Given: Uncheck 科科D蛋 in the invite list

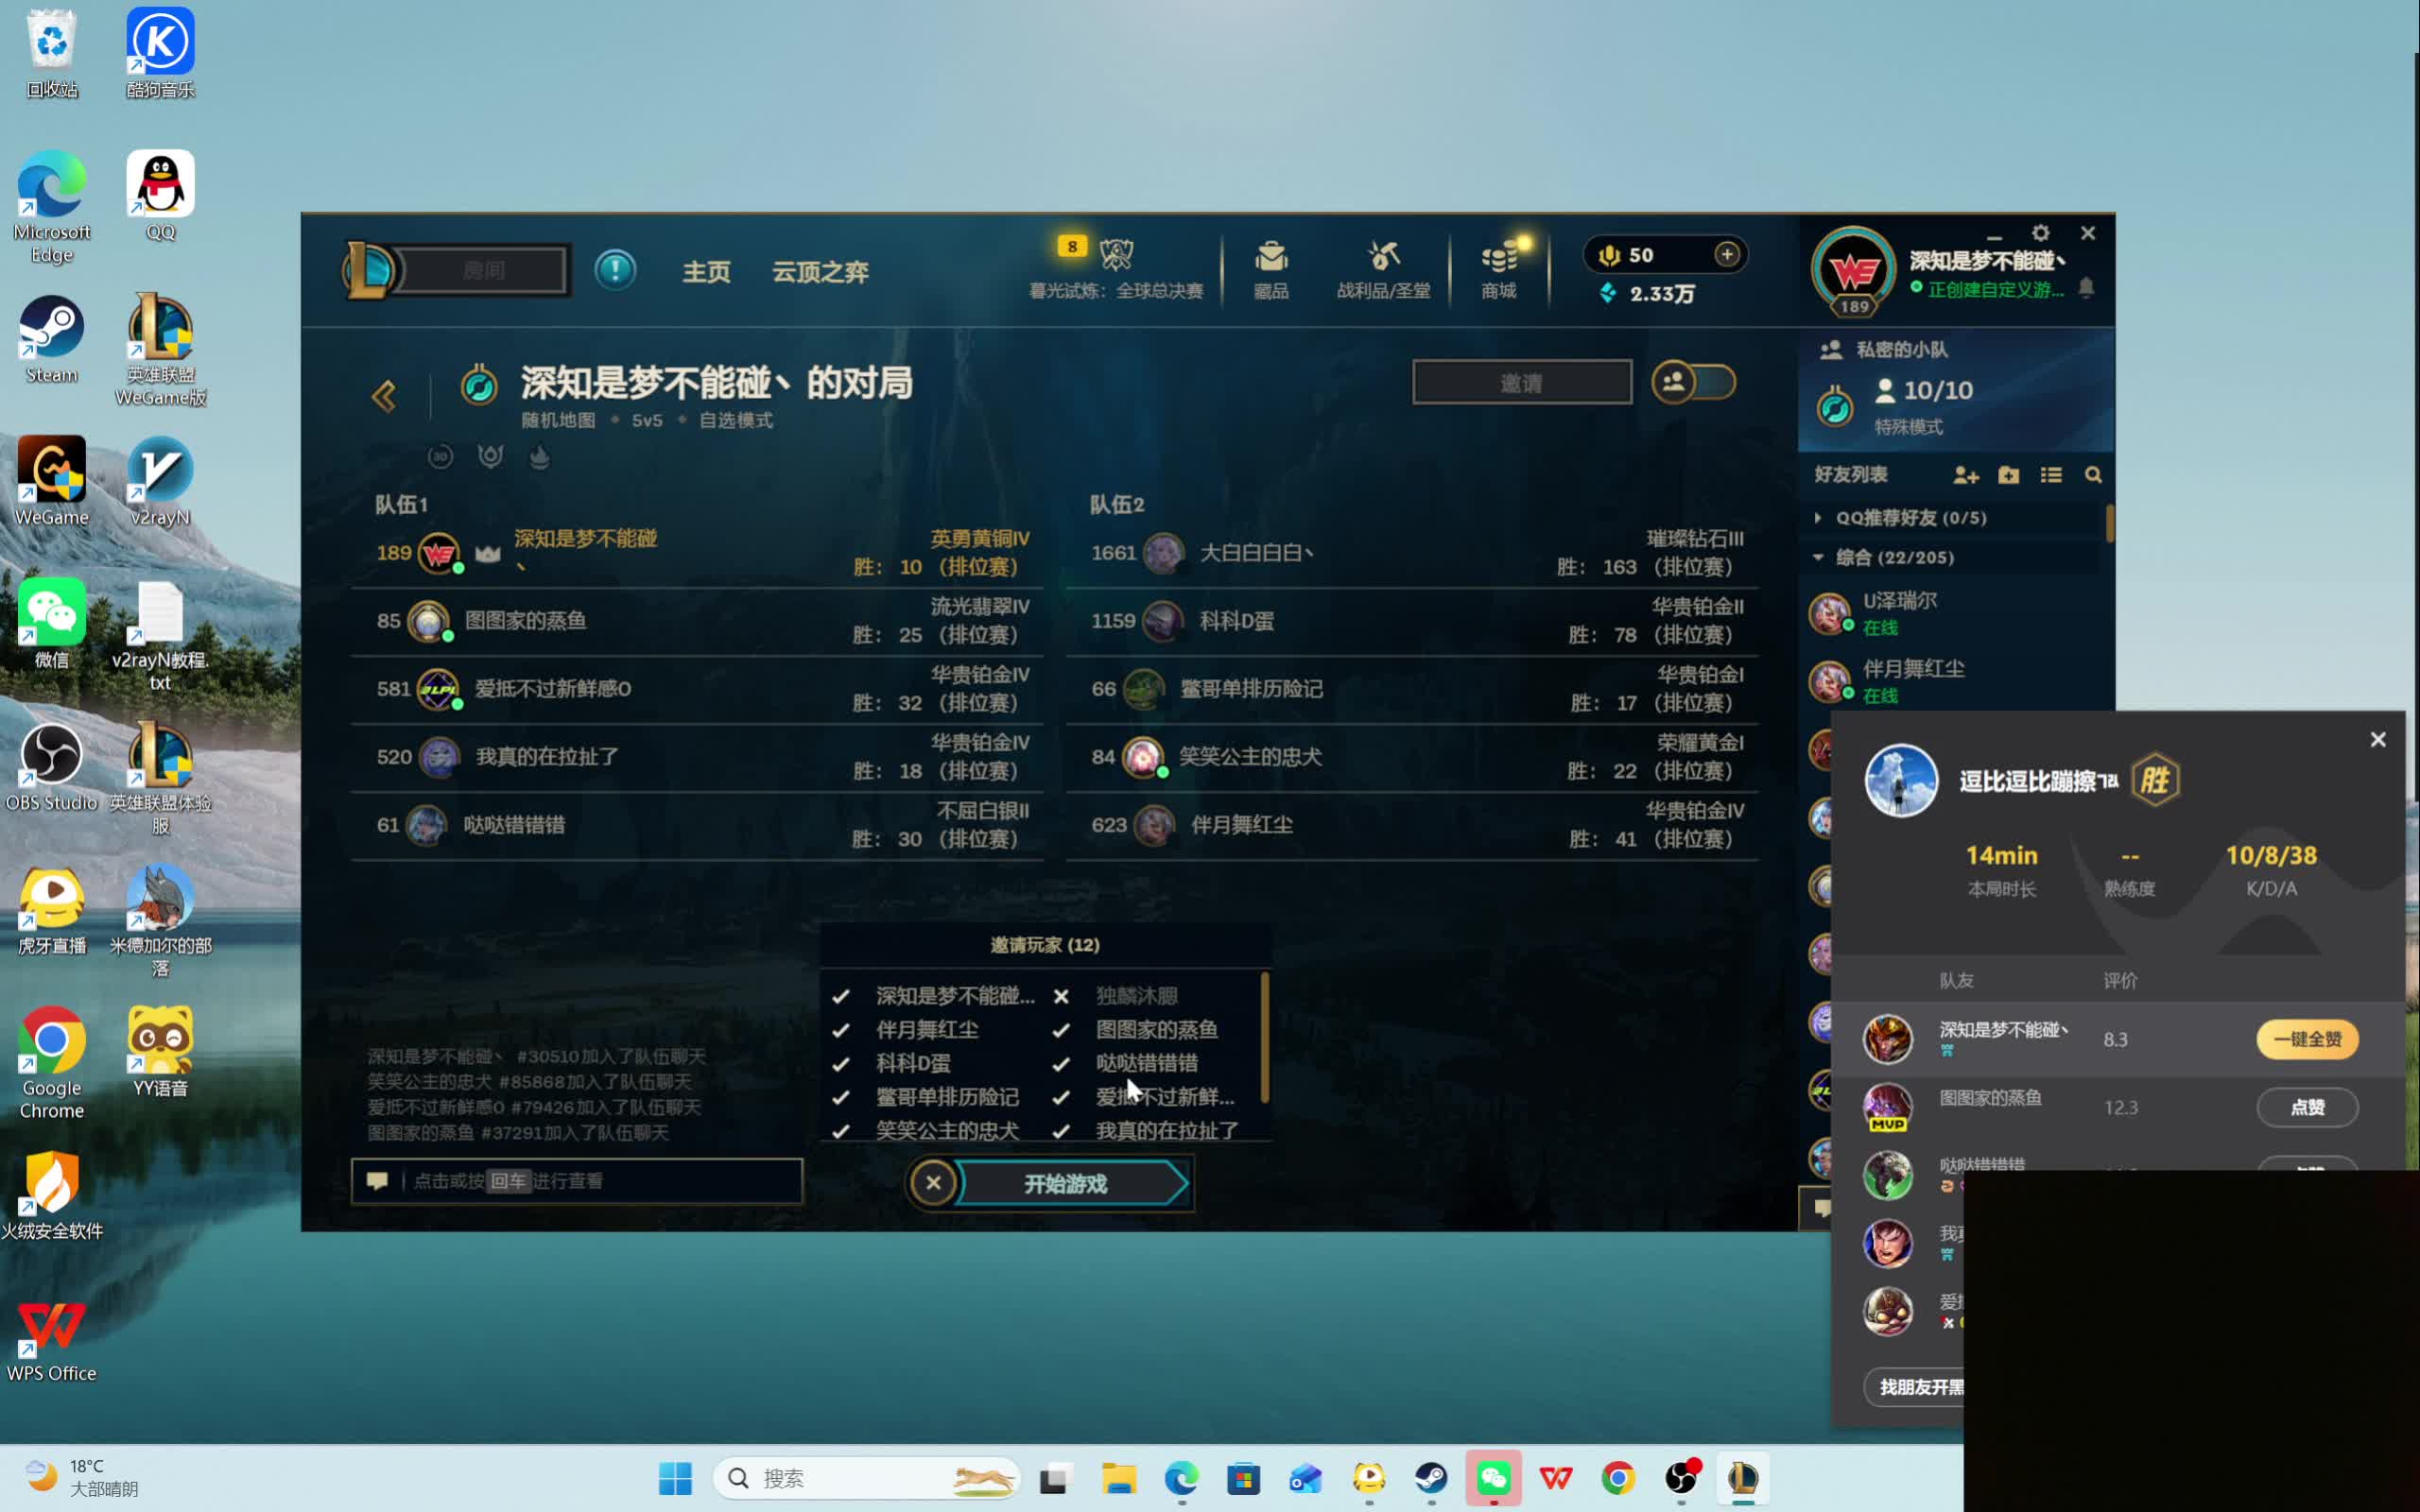Looking at the screenshot, I should coord(840,1063).
